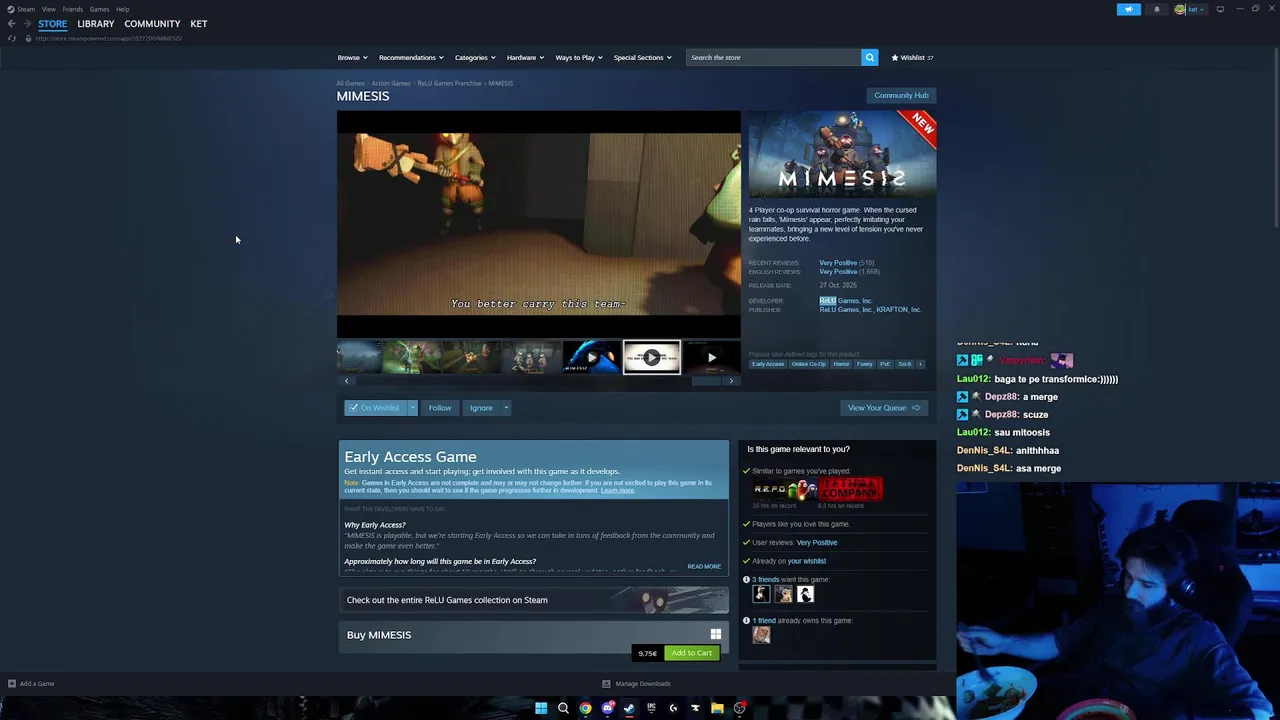Click the store page vertical scrollbar
This screenshot has height=720, width=1280.
pyautogui.click(x=1275, y=140)
